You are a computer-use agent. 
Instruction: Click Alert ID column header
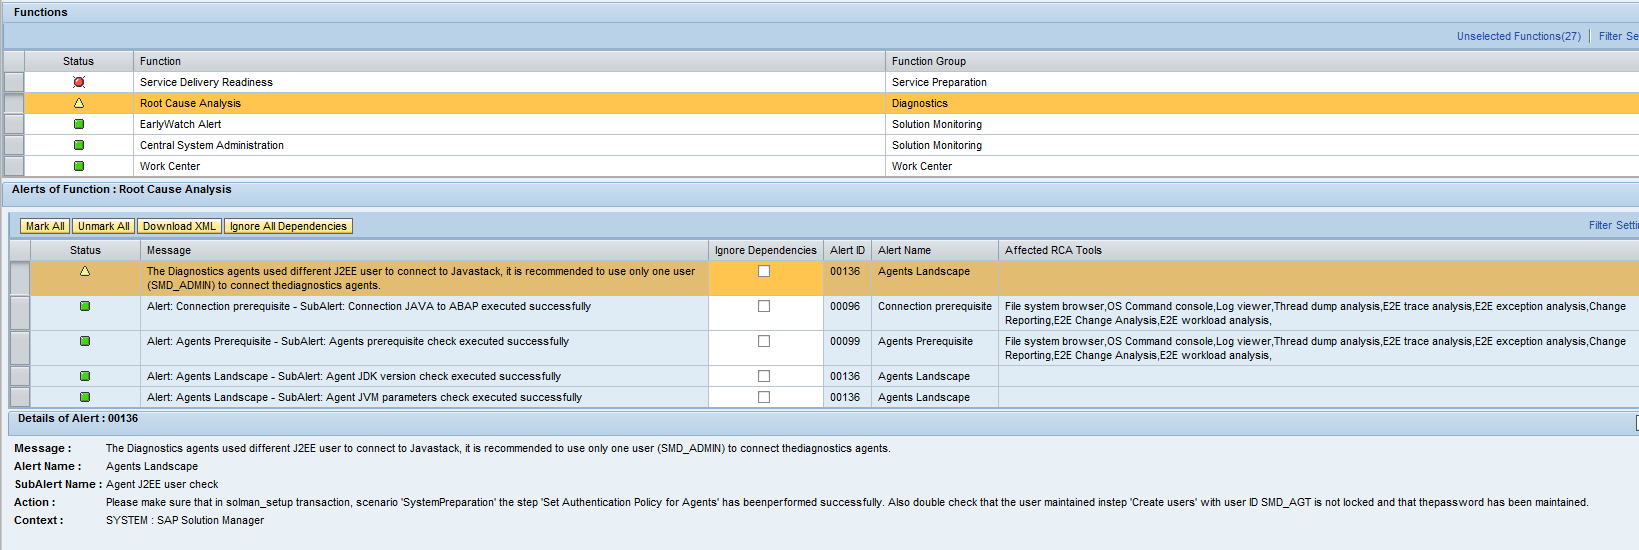point(847,250)
